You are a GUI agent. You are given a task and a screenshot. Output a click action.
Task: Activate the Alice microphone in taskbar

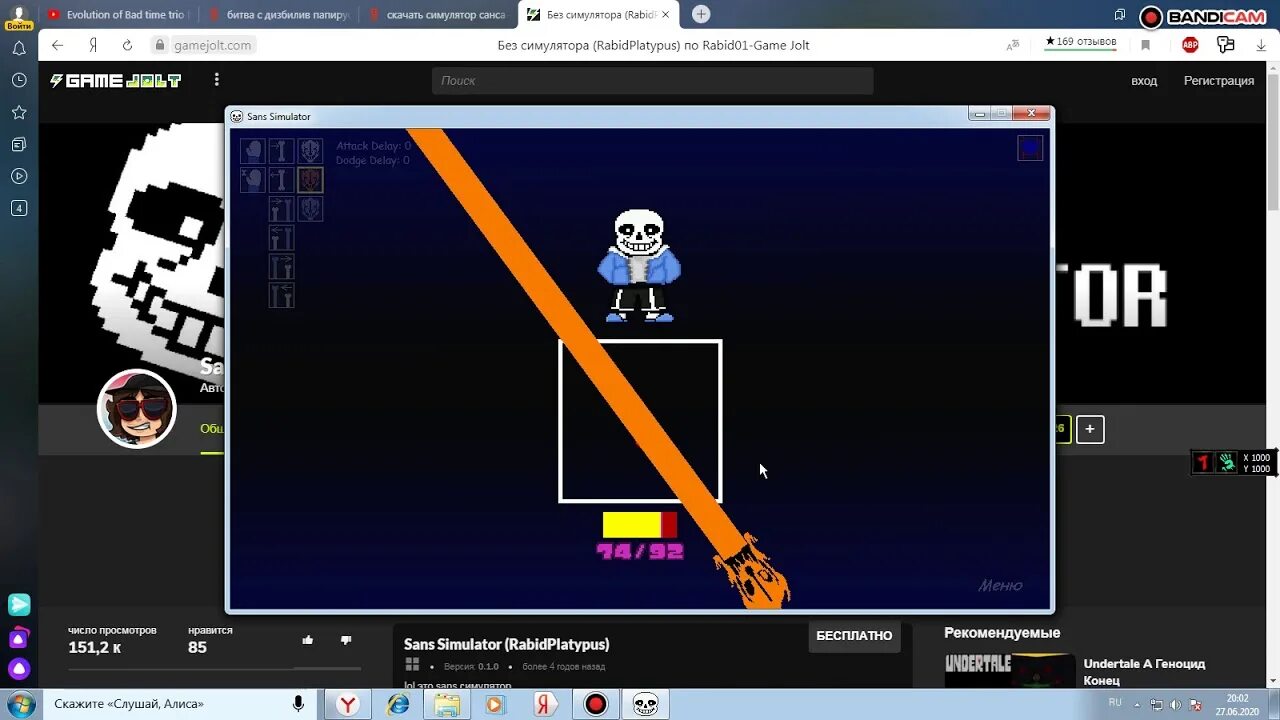298,704
